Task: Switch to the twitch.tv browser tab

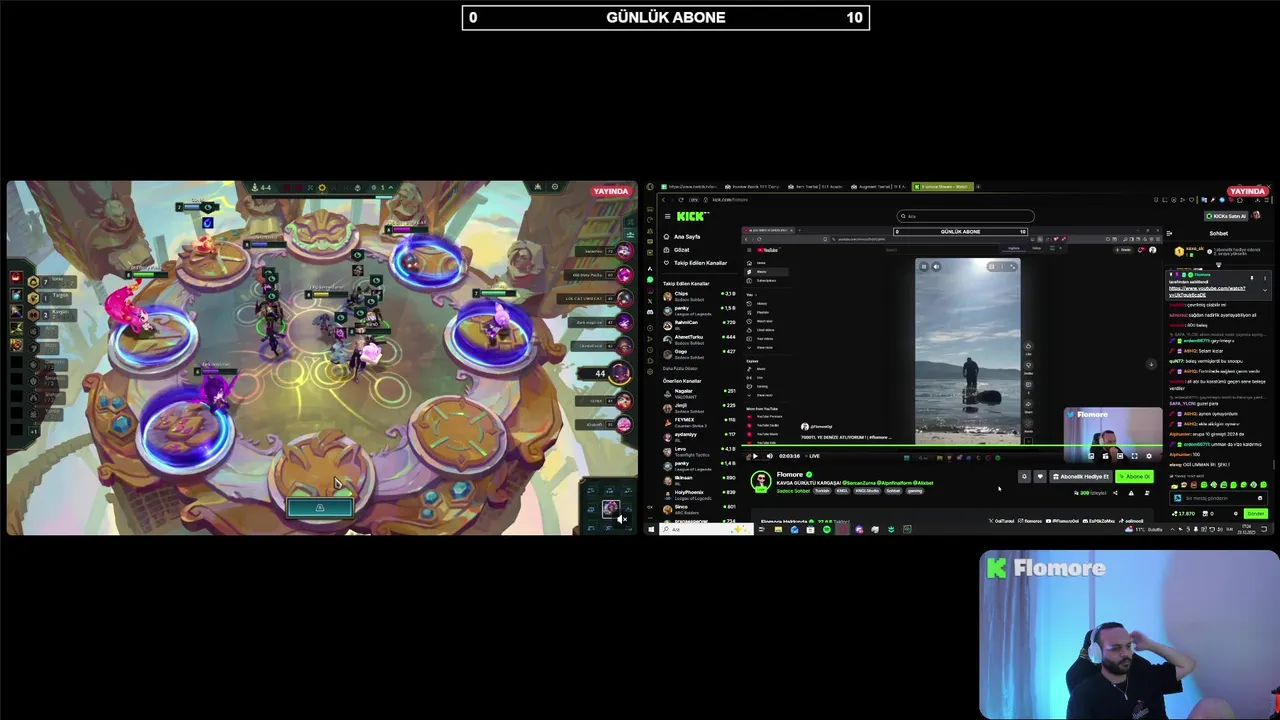Action: click(x=689, y=187)
